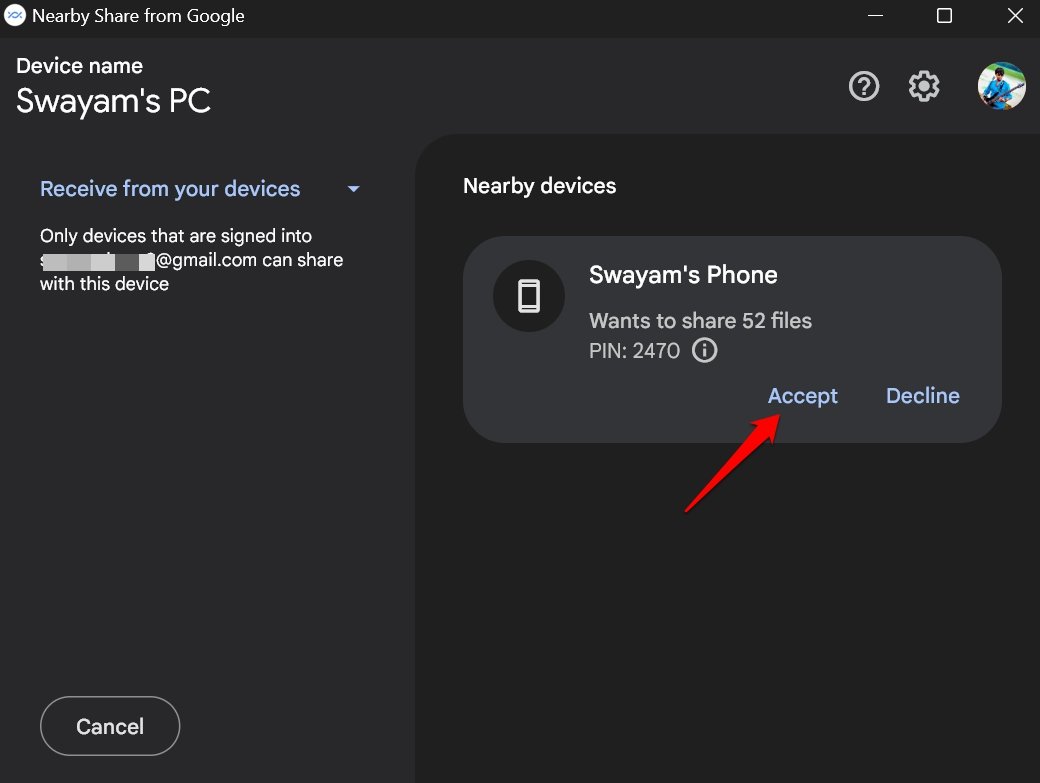Accept the file transfer from Swayam's Phone
The height and width of the screenshot is (783, 1040).
click(x=802, y=395)
